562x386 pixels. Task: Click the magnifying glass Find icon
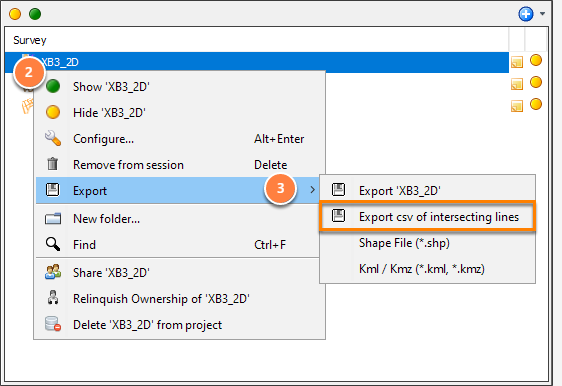(x=53, y=244)
